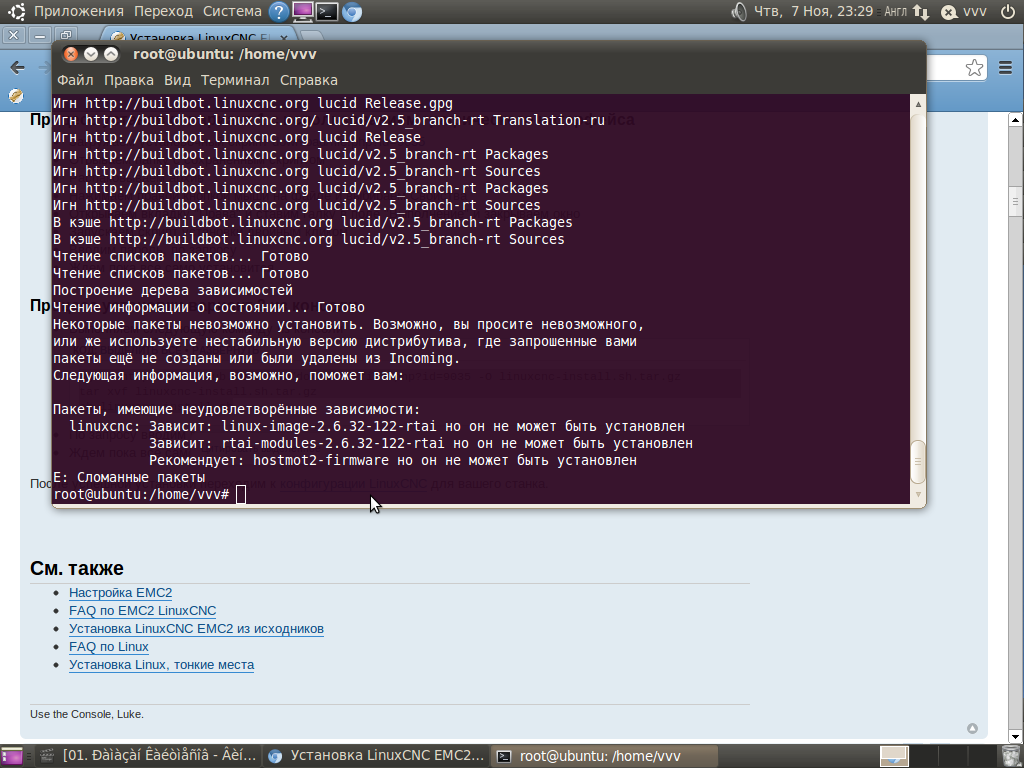Click show desktop icon in bottom panel
1024x768 pixels.
(x=11, y=756)
